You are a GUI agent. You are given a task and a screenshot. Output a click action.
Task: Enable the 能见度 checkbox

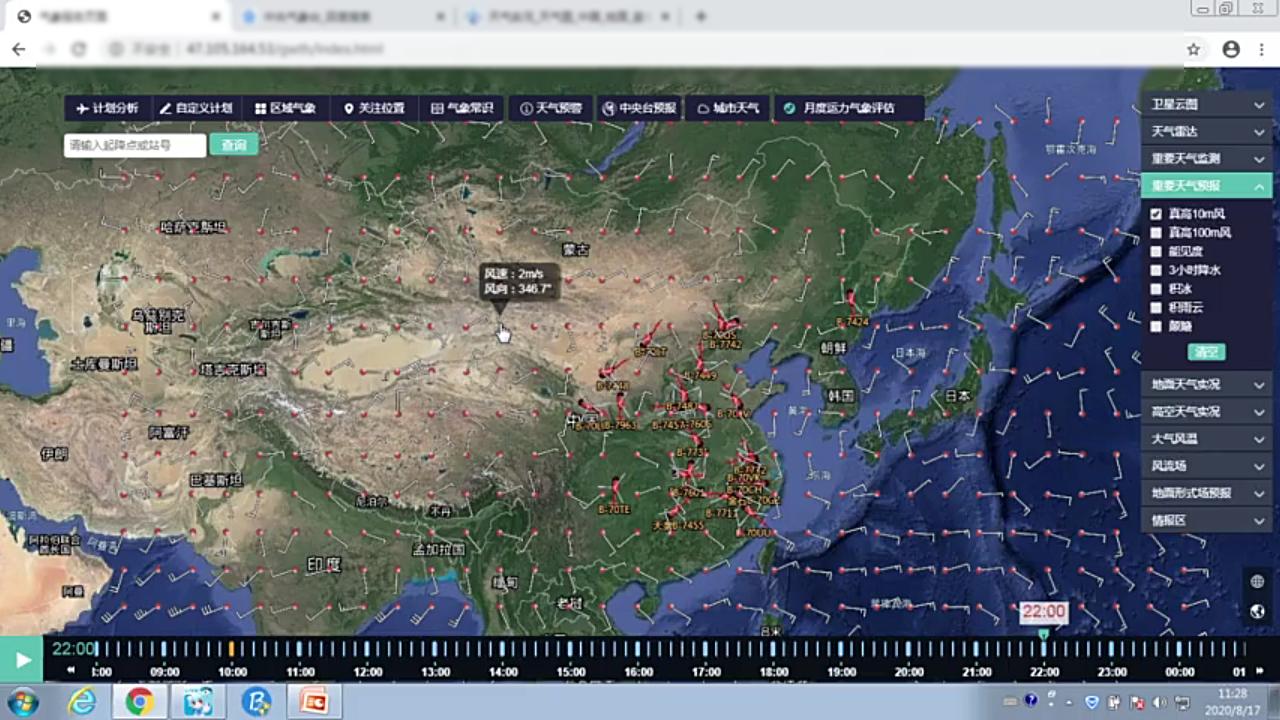tap(1156, 251)
